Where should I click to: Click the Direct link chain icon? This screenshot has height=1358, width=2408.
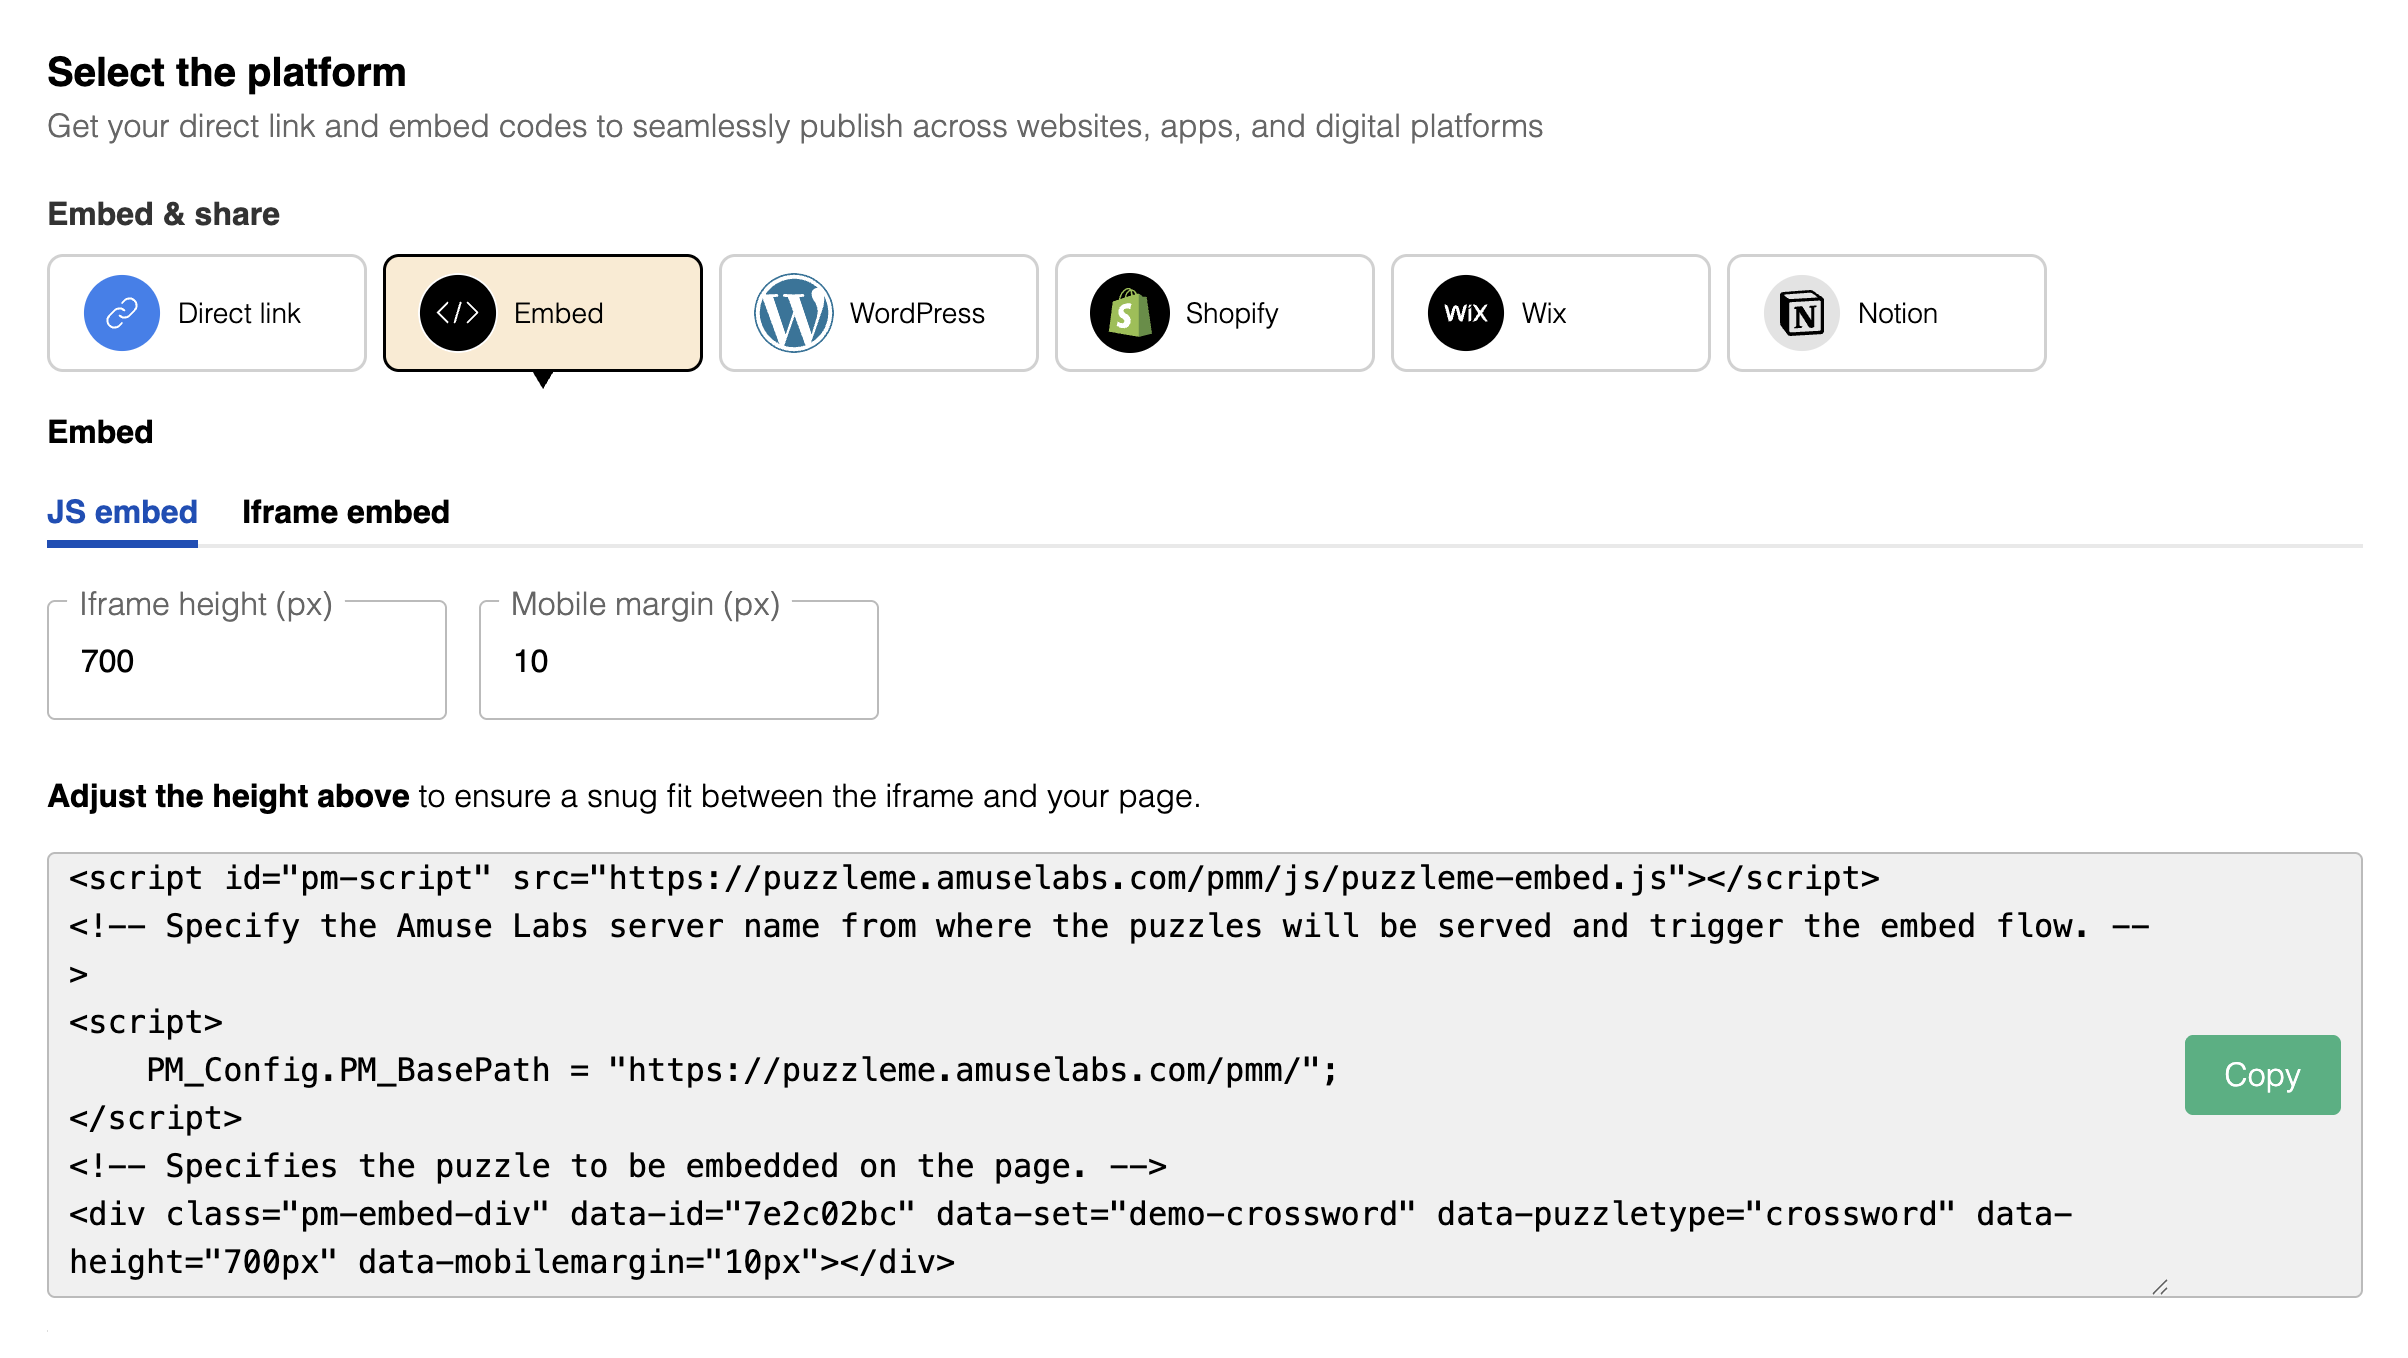122,313
